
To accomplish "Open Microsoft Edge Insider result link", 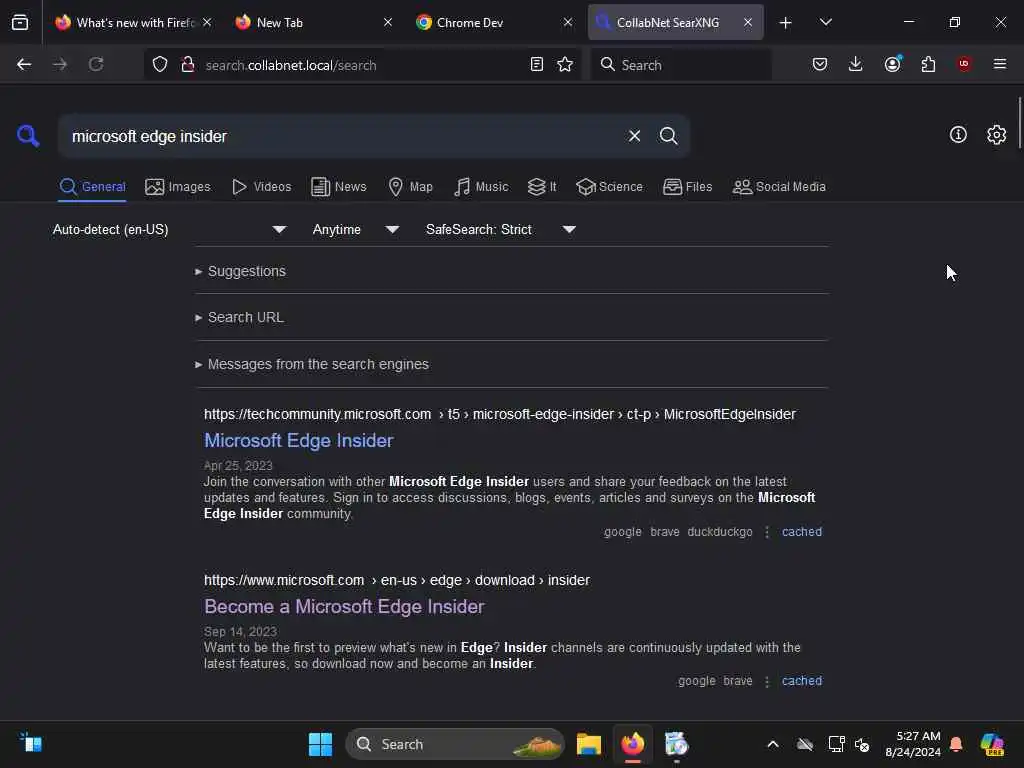I will [298, 441].
